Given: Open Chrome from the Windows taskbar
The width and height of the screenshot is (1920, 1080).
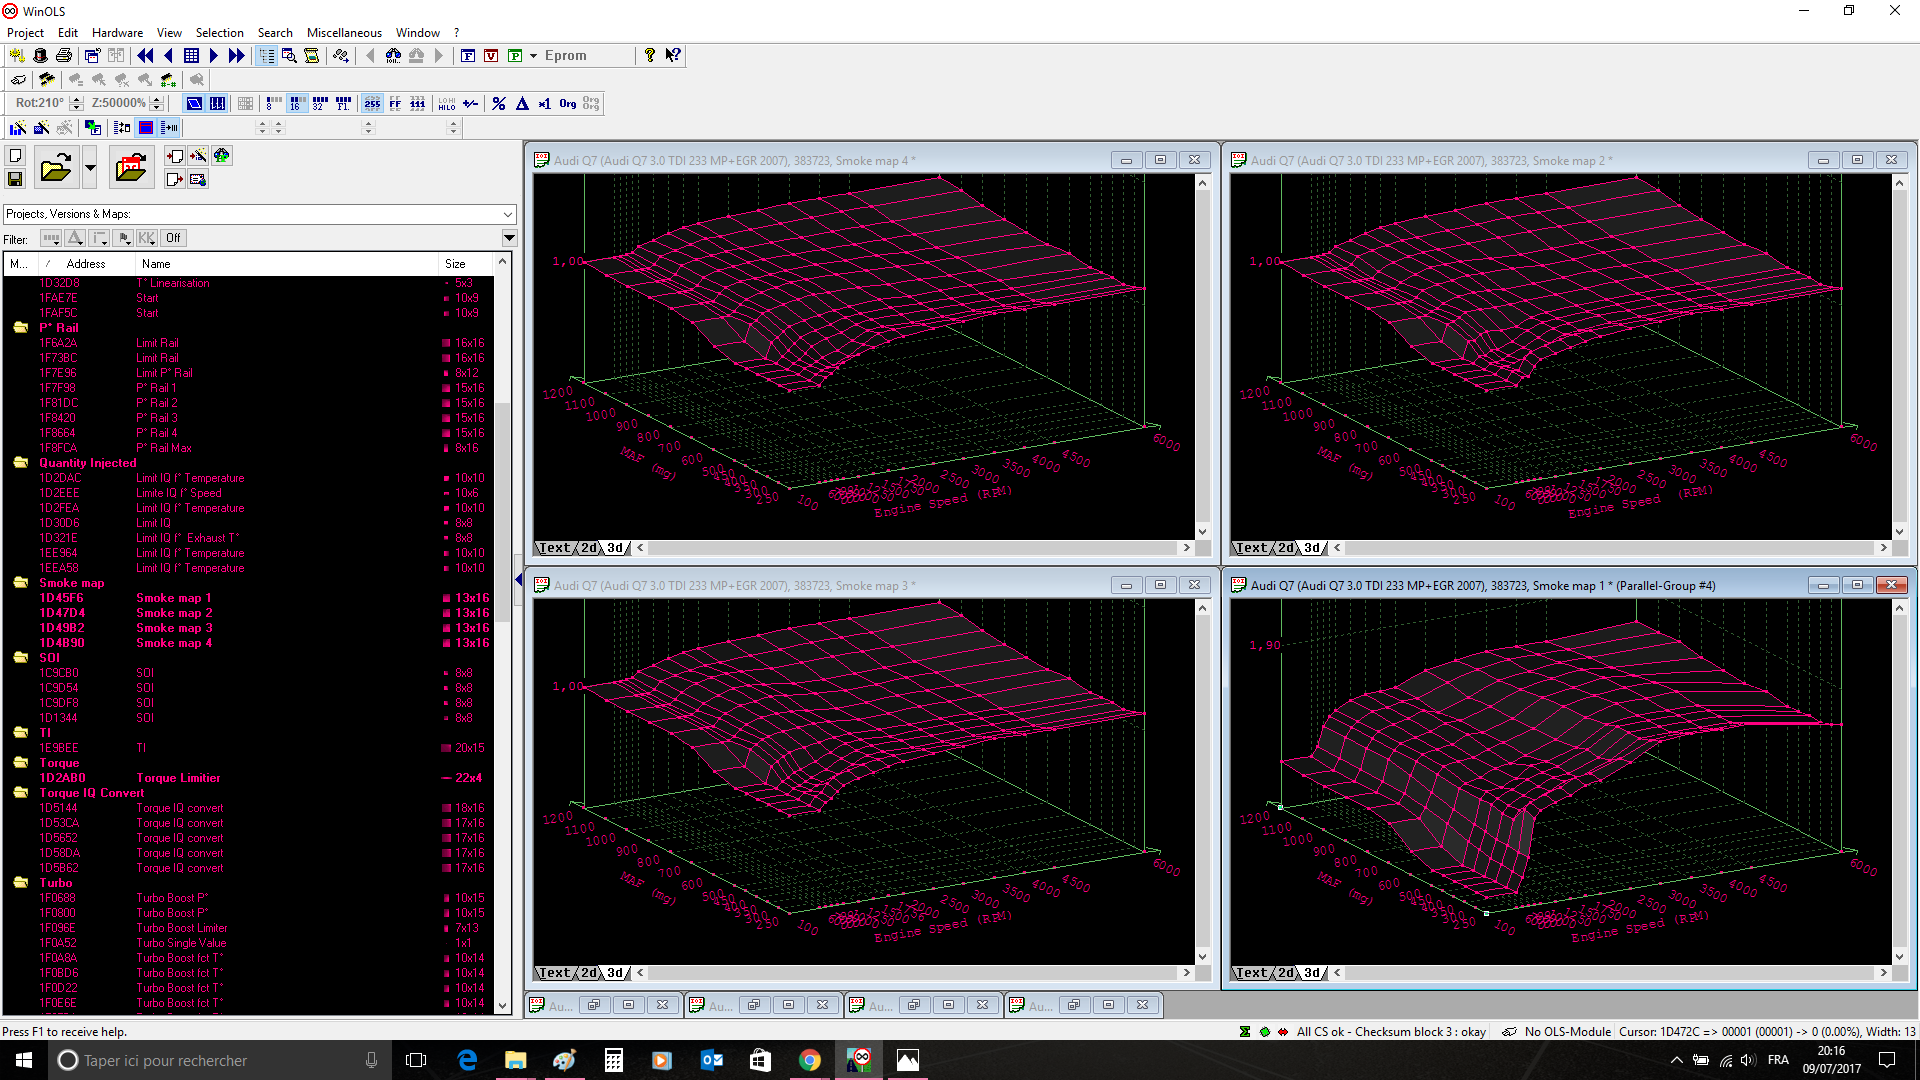Looking at the screenshot, I should (810, 1060).
